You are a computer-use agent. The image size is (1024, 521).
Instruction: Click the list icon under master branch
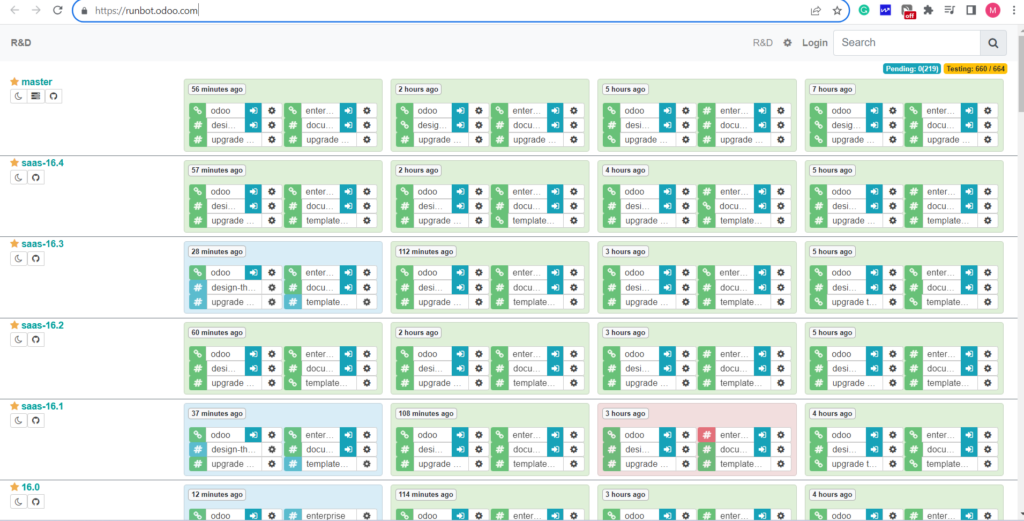pos(37,96)
